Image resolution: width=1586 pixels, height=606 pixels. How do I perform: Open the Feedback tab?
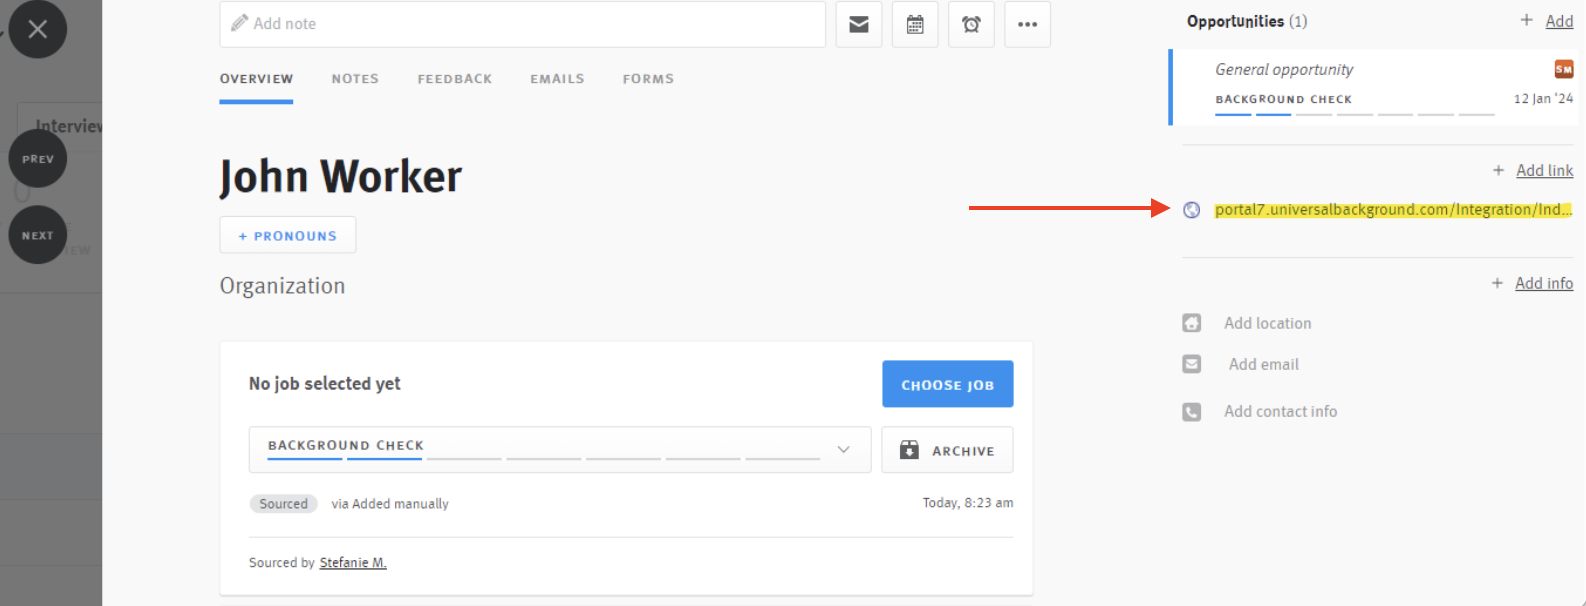click(454, 79)
